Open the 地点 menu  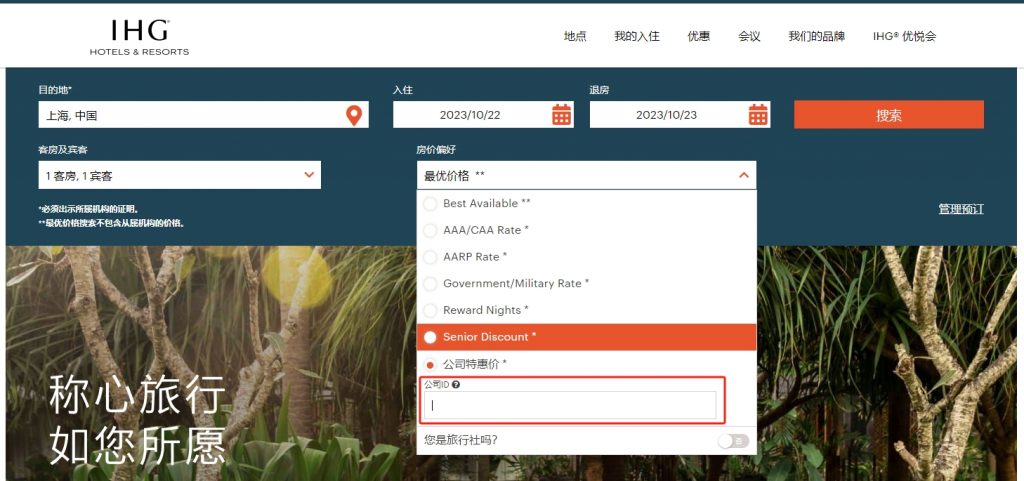[575, 37]
